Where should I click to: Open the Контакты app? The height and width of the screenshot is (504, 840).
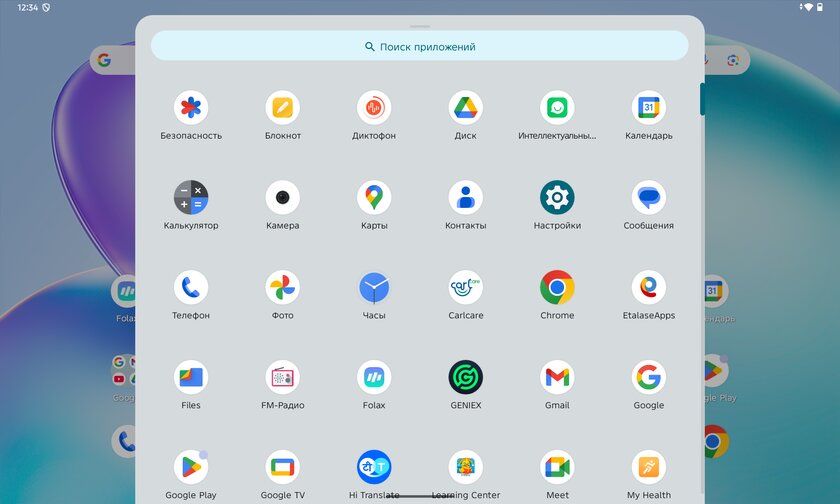tap(466, 198)
